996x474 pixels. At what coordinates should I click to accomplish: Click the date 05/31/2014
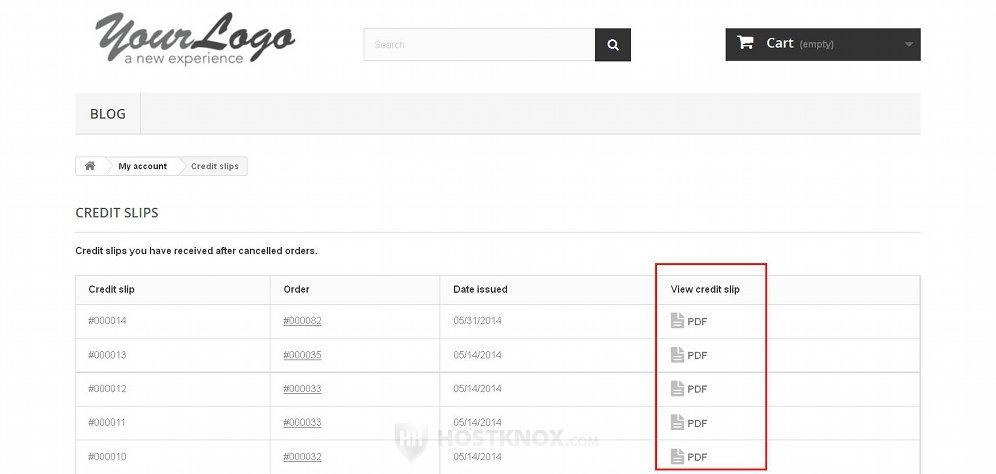[477, 321]
